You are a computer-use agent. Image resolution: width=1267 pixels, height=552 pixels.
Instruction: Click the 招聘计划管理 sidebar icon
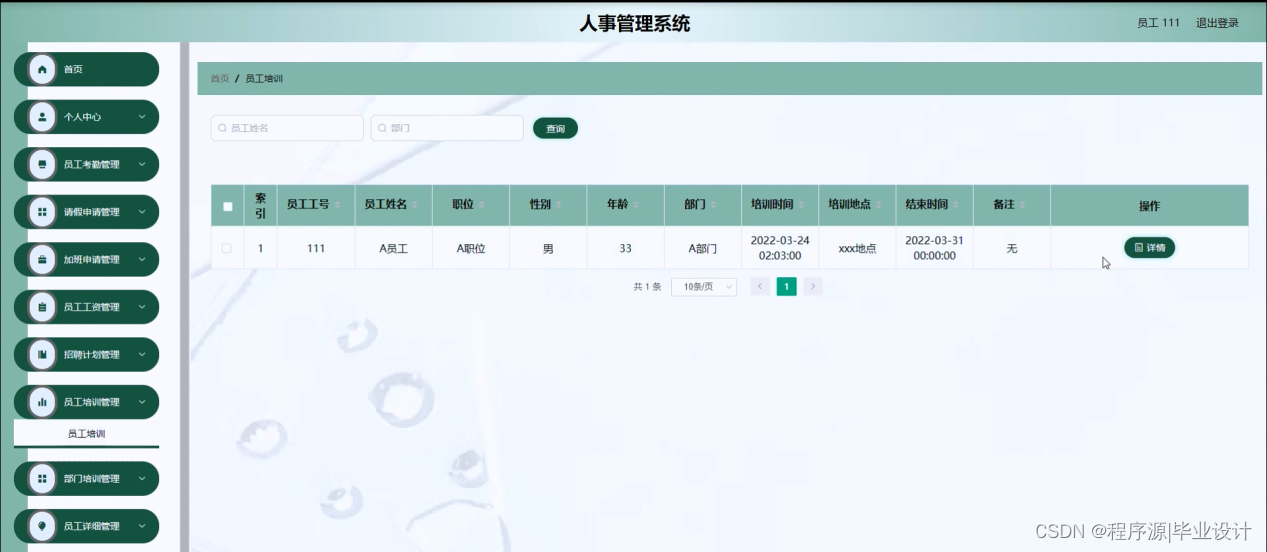pos(42,354)
